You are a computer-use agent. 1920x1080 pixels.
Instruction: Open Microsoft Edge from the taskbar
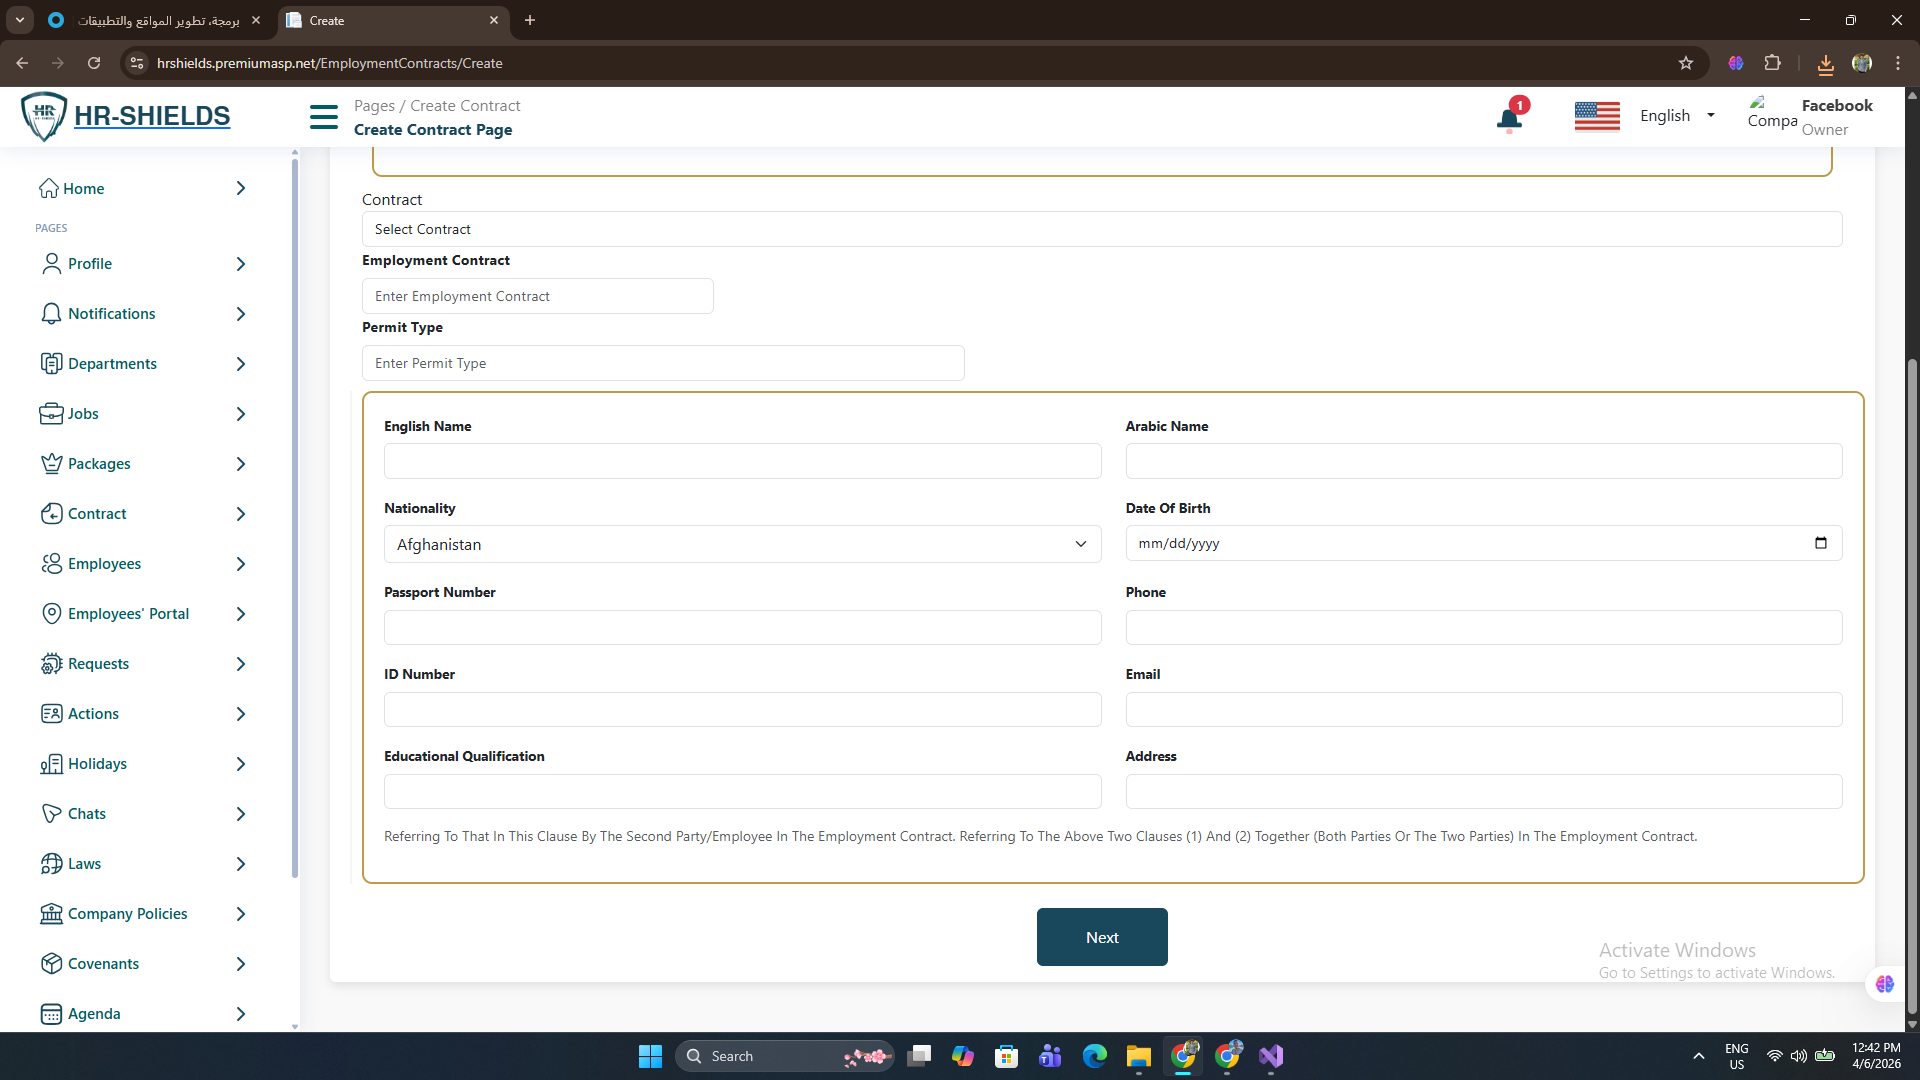tap(1094, 1056)
